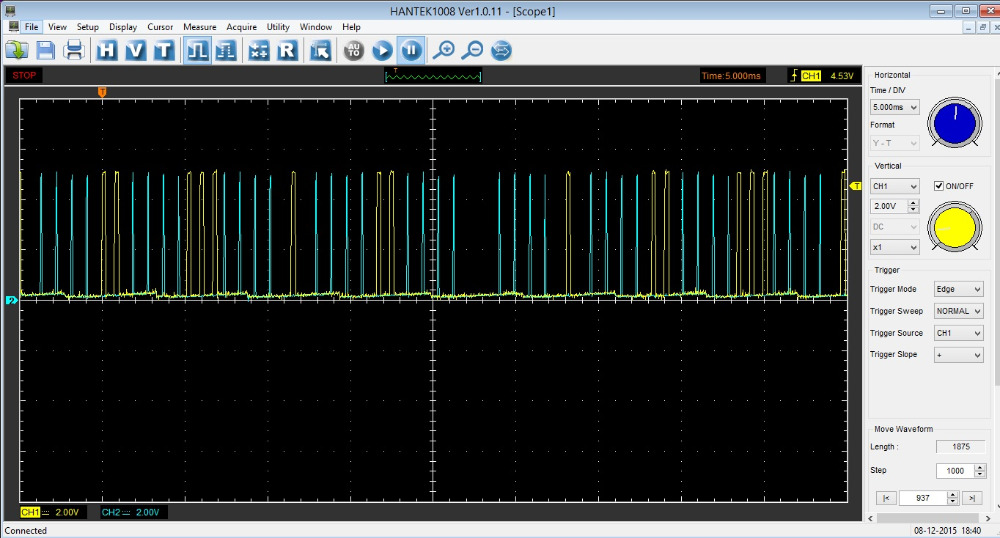Open the Acquire menu
The width and height of the screenshot is (1000, 538).
point(241,27)
